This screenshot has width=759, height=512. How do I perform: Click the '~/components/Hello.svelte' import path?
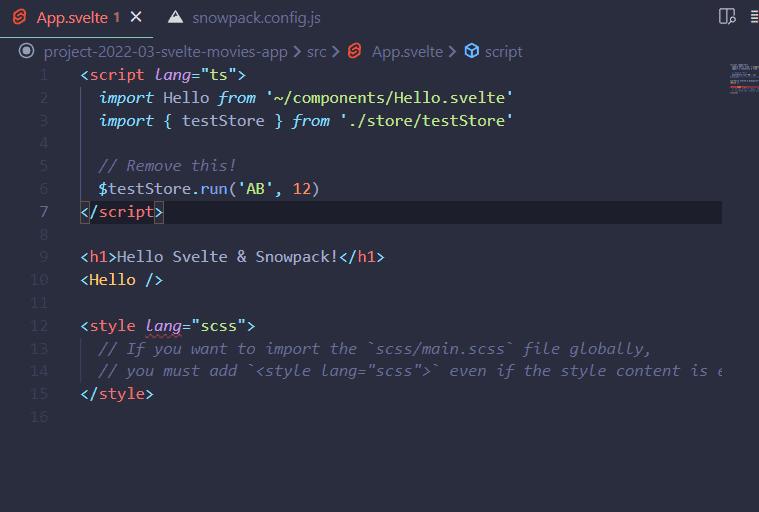click(x=390, y=98)
